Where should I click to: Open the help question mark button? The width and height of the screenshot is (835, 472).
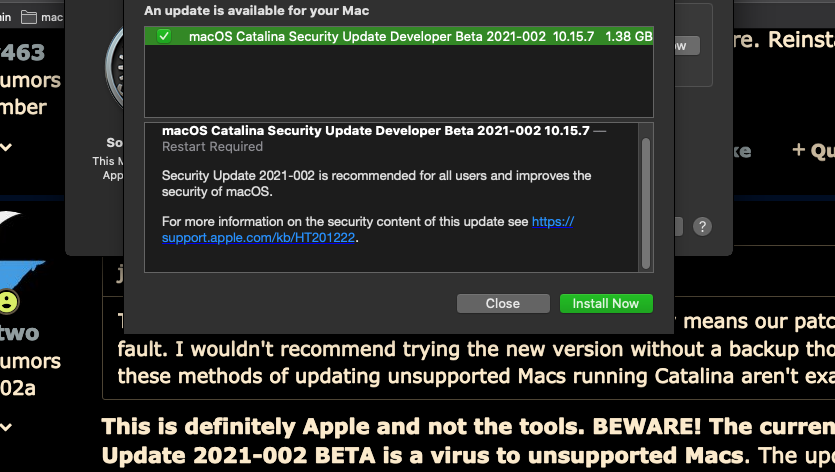pyautogui.click(x=702, y=226)
